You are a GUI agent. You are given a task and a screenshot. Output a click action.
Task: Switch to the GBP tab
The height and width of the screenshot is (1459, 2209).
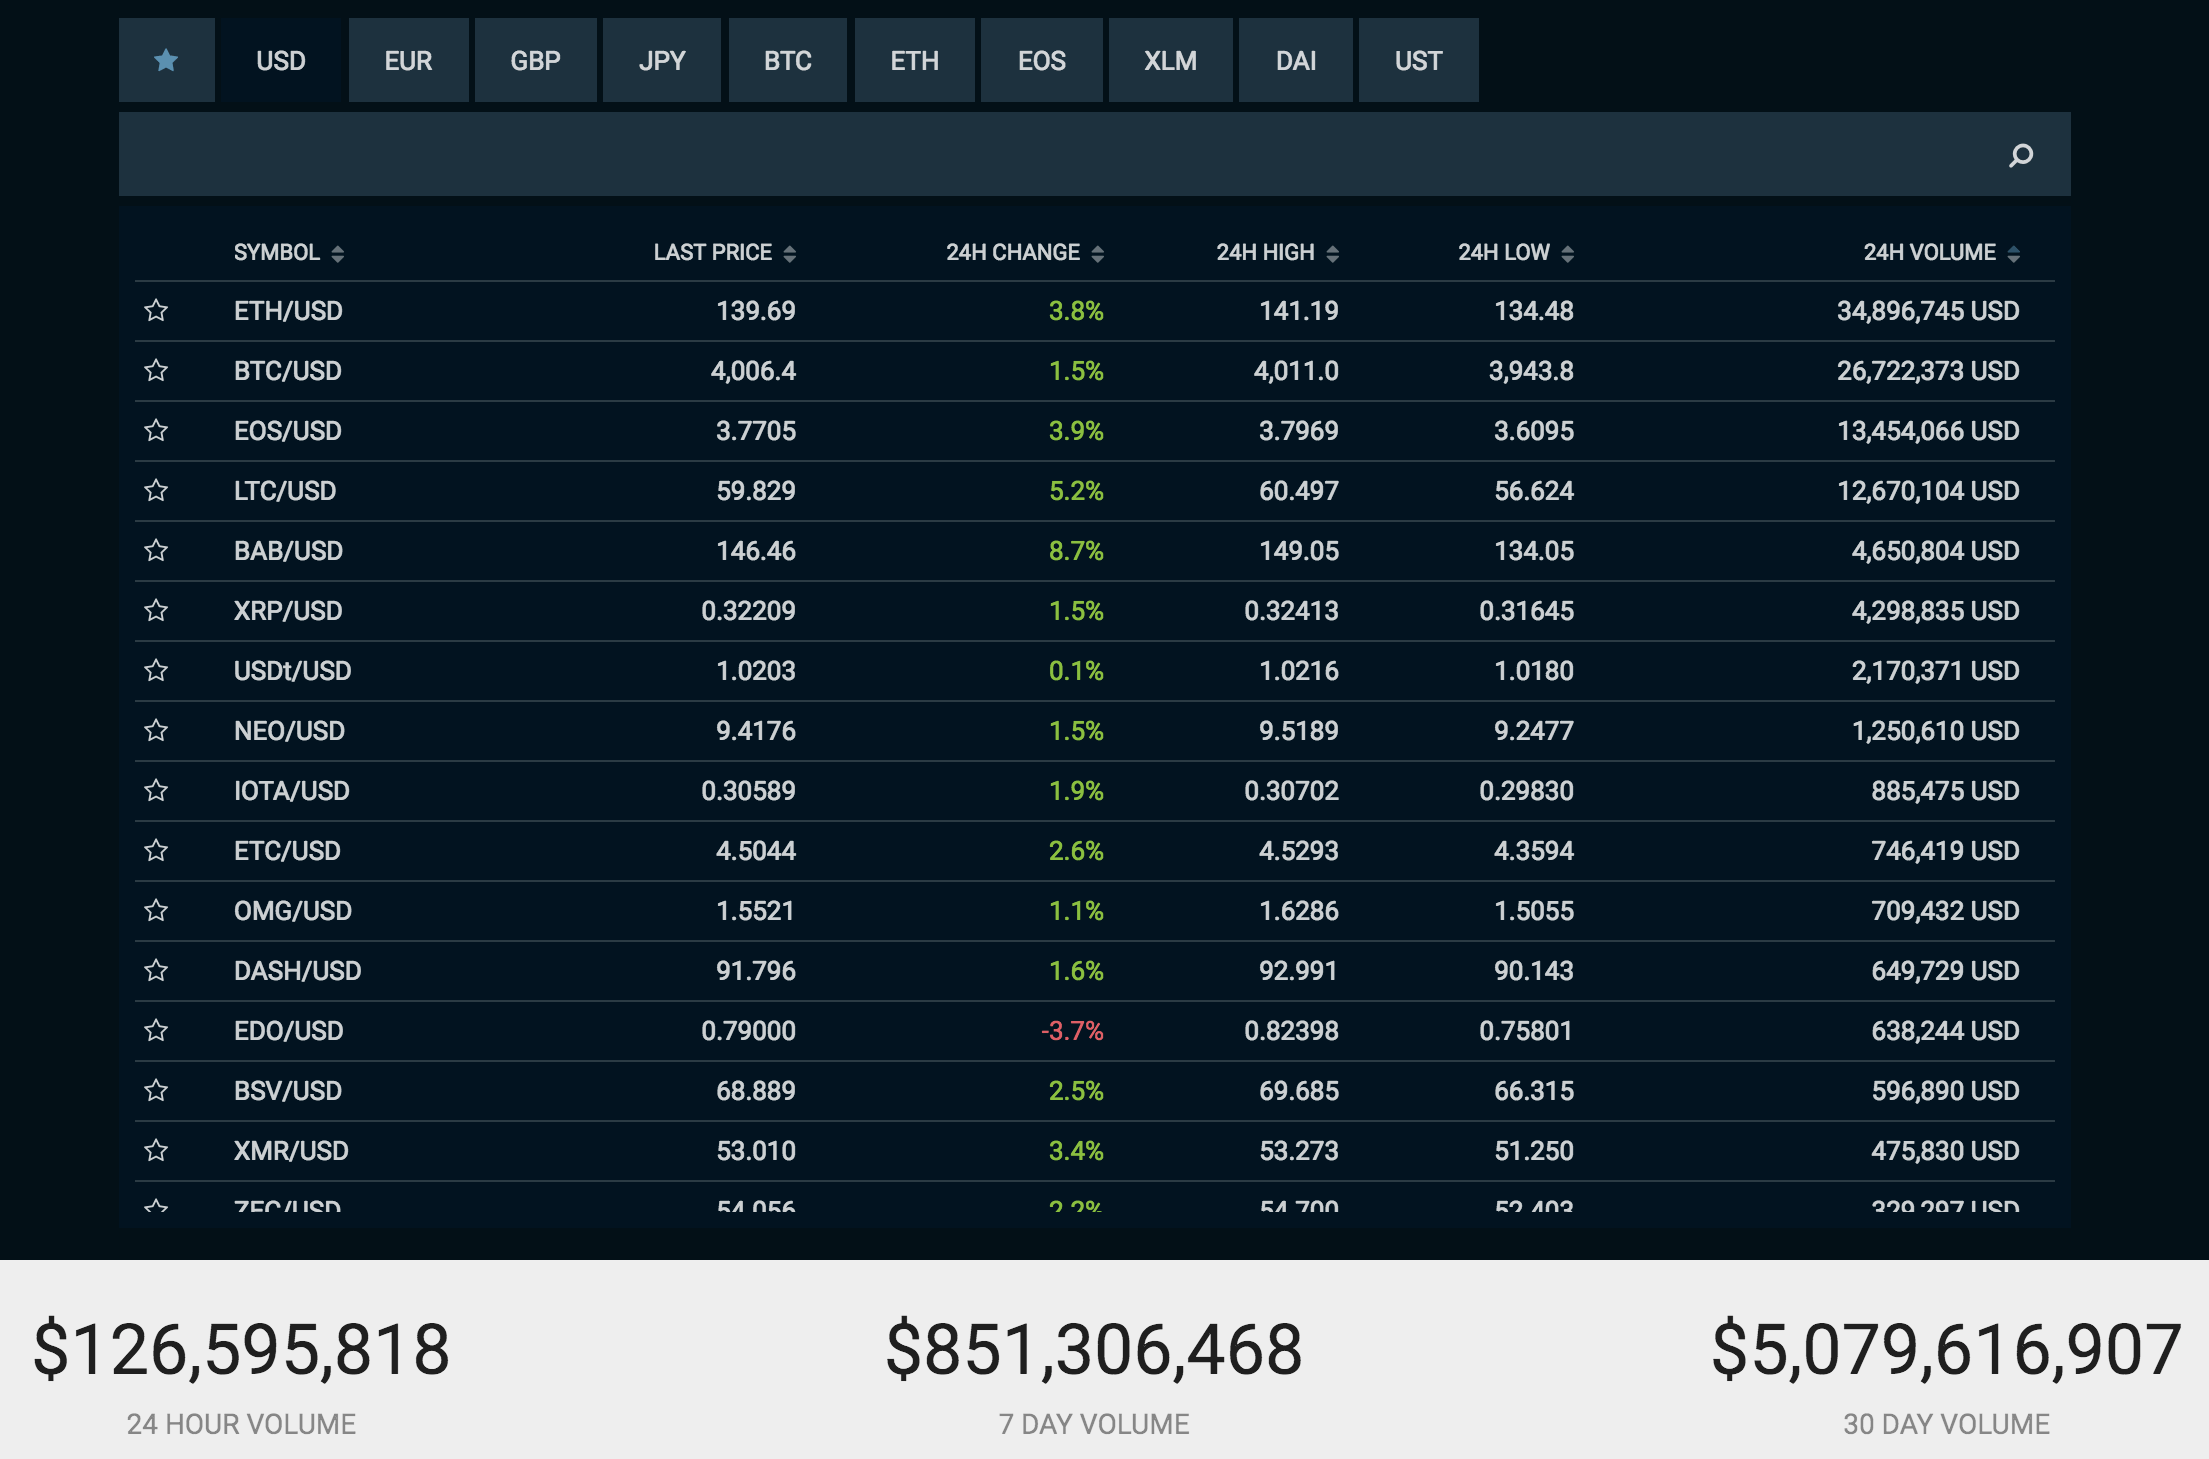click(x=535, y=60)
